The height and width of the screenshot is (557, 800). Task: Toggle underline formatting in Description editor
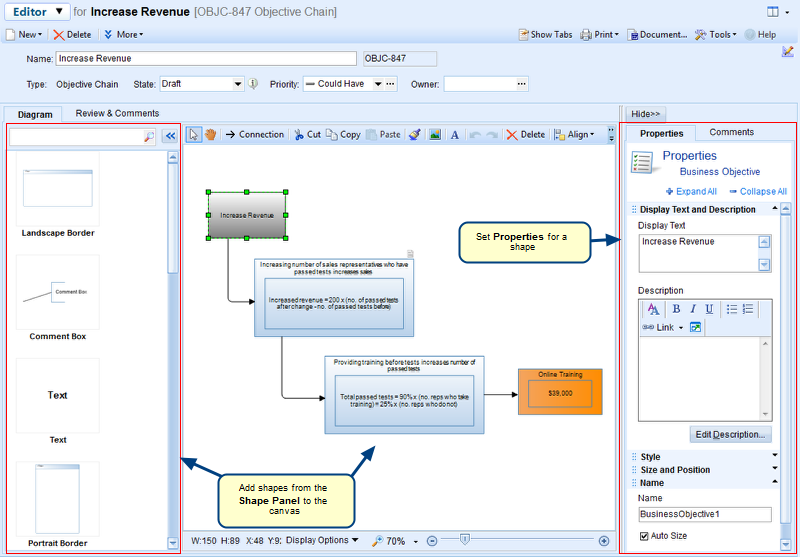click(x=709, y=309)
